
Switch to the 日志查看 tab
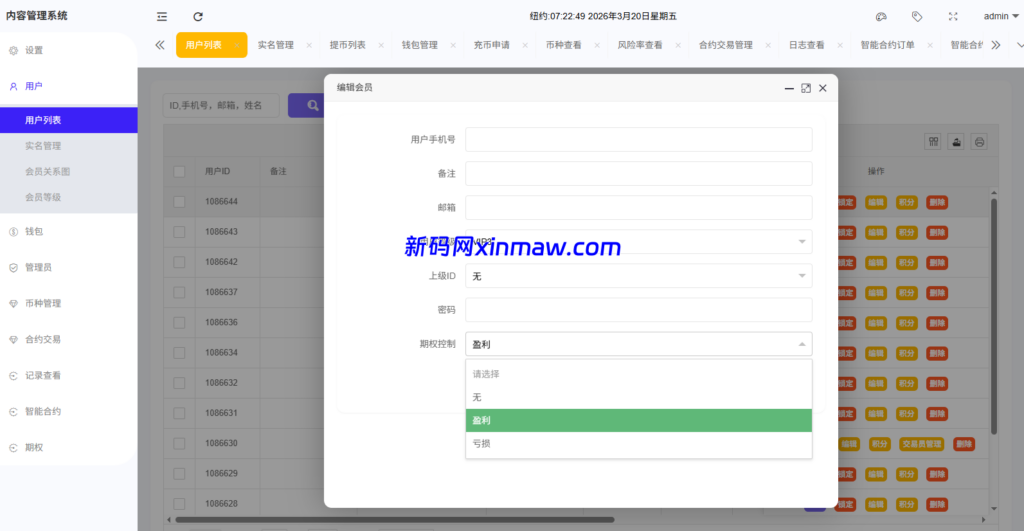(x=807, y=45)
